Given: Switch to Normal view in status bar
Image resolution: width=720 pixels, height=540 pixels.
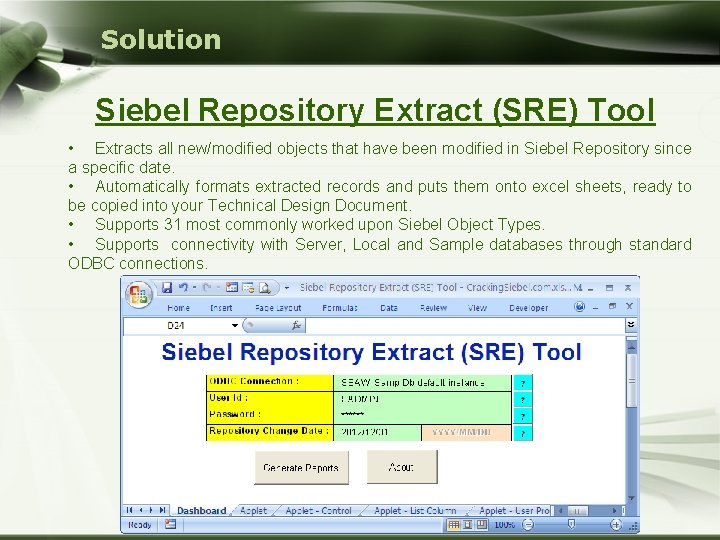Looking at the screenshot, I should [454, 524].
